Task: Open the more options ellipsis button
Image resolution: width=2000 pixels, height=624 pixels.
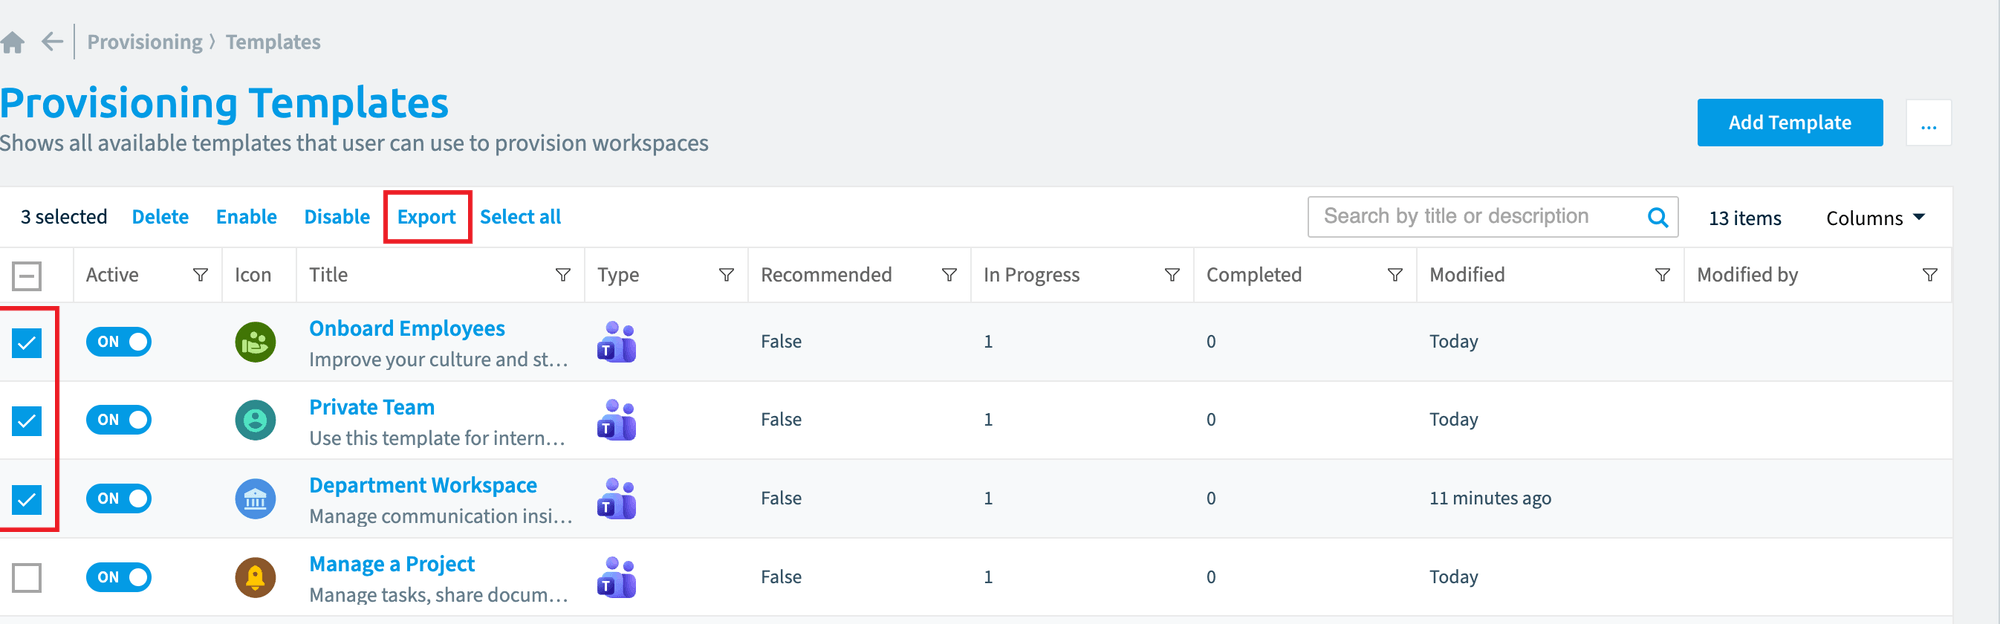Action: click(1929, 122)
